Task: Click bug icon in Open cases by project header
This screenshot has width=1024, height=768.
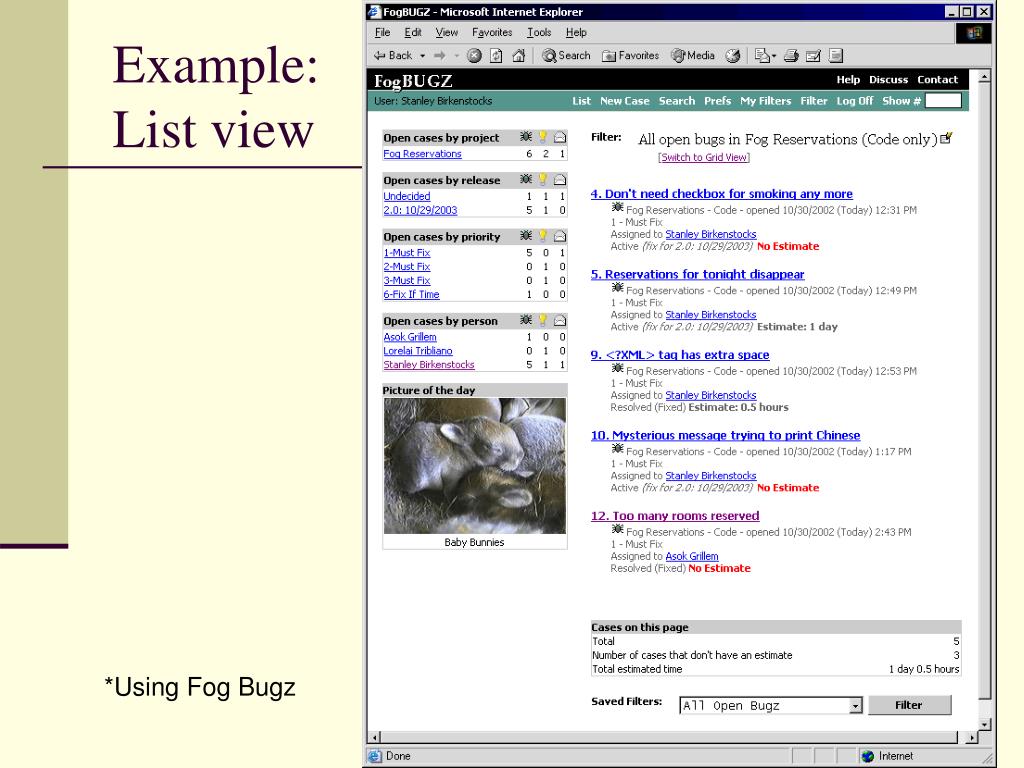Action: pyautogui.click(x=526, y=137)
